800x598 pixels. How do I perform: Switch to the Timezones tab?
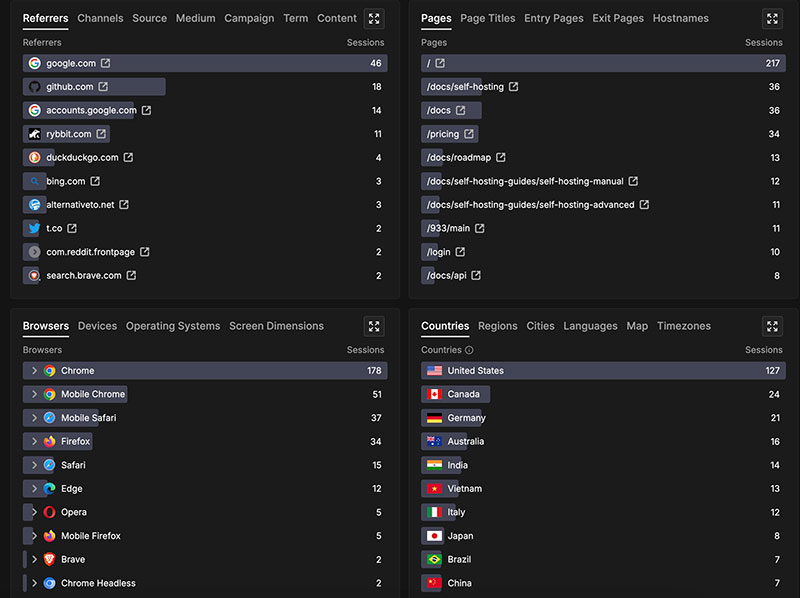point(684,326)
